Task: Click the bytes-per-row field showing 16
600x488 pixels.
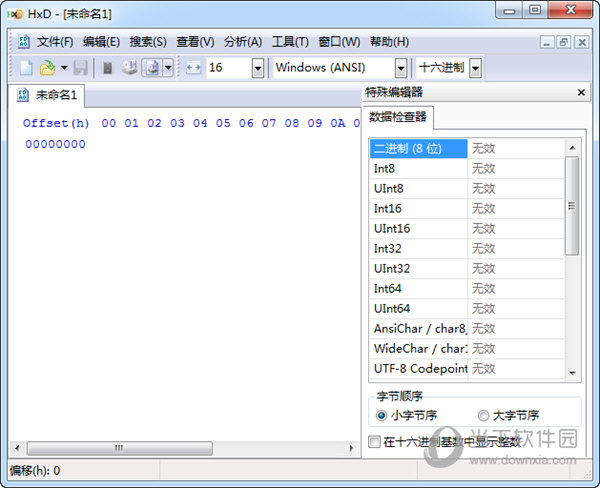Action: [229, 68]
